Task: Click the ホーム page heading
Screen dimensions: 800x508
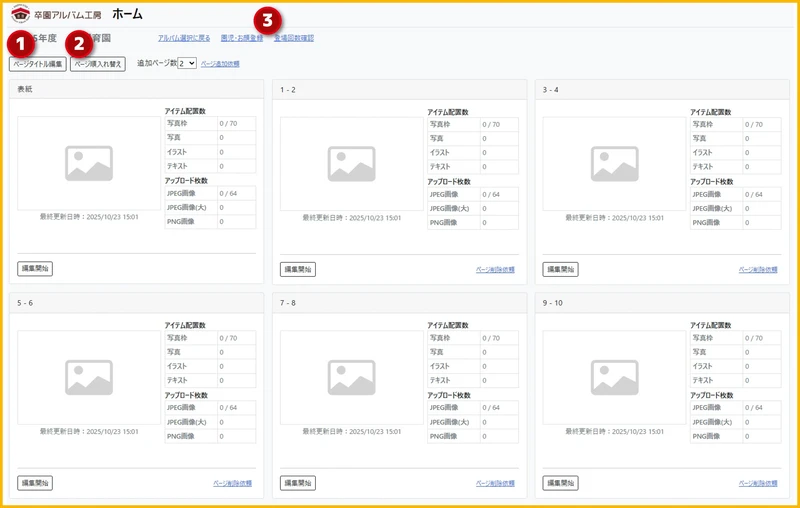Action: coord(128,14)
